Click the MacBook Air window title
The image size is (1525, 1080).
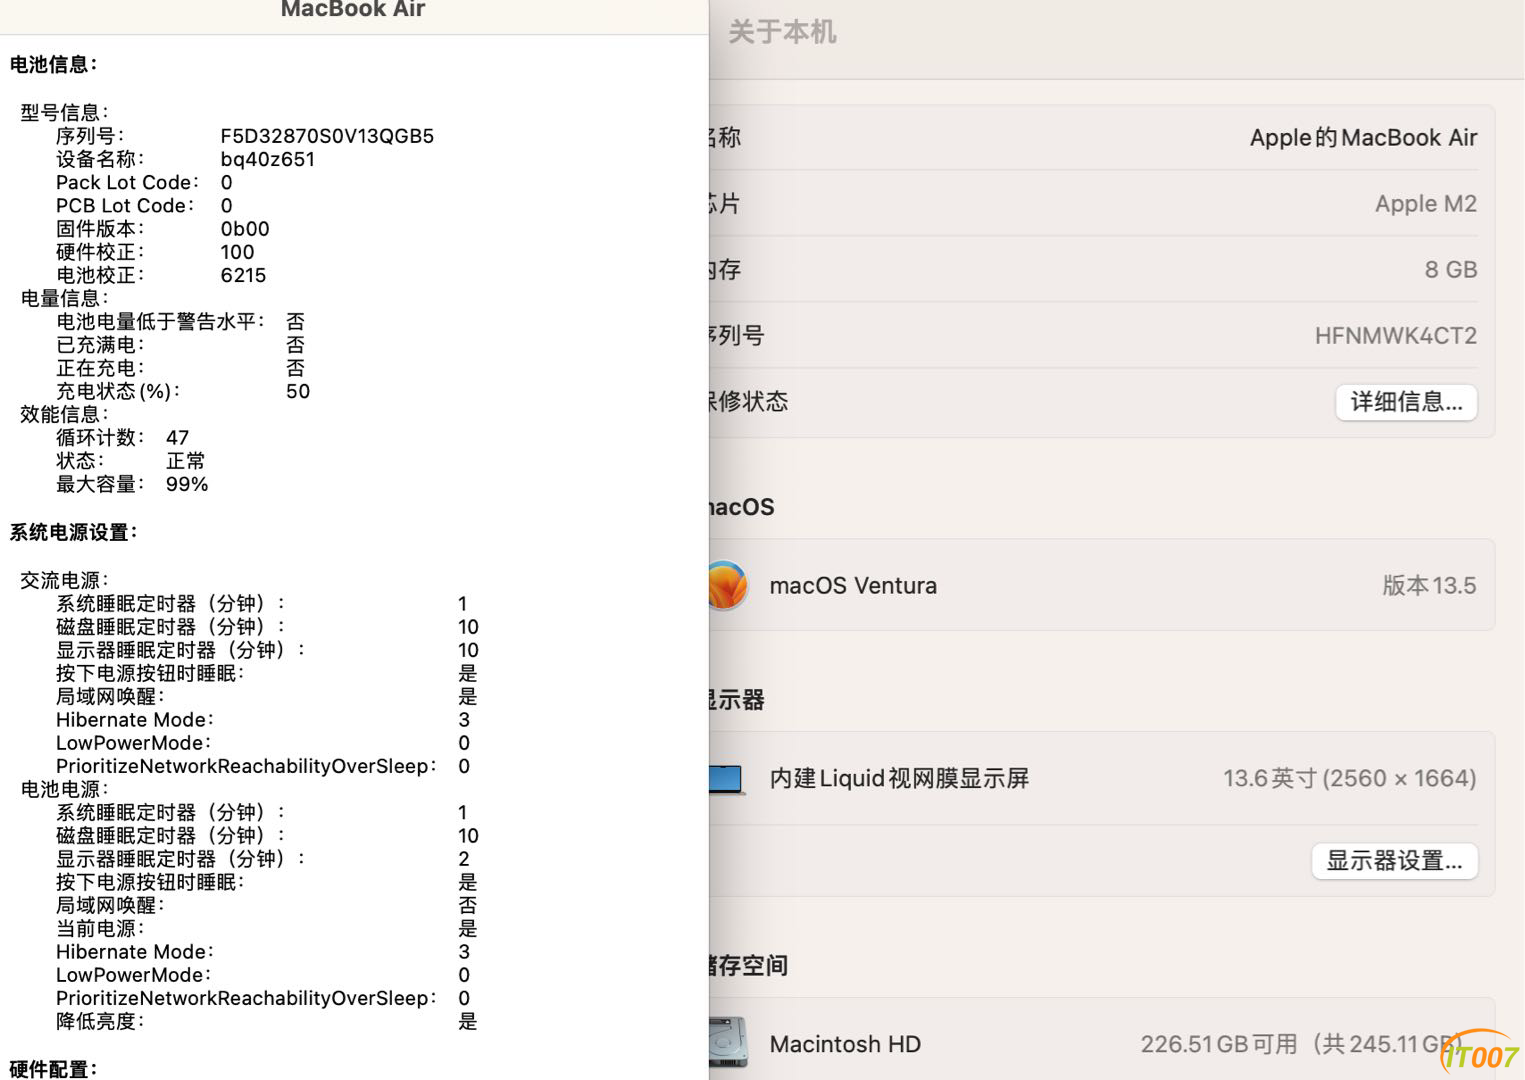coord(353,9)
